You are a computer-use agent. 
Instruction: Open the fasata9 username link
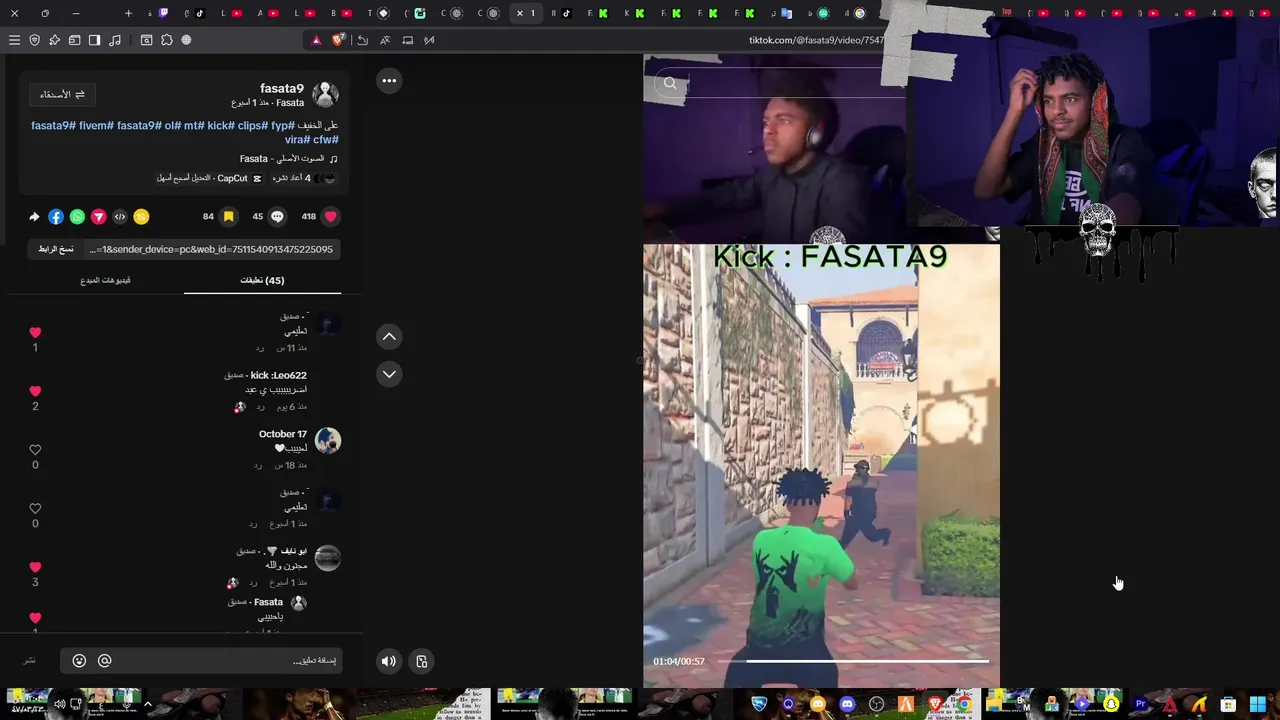pyautogui.click(x=281, y=89)
